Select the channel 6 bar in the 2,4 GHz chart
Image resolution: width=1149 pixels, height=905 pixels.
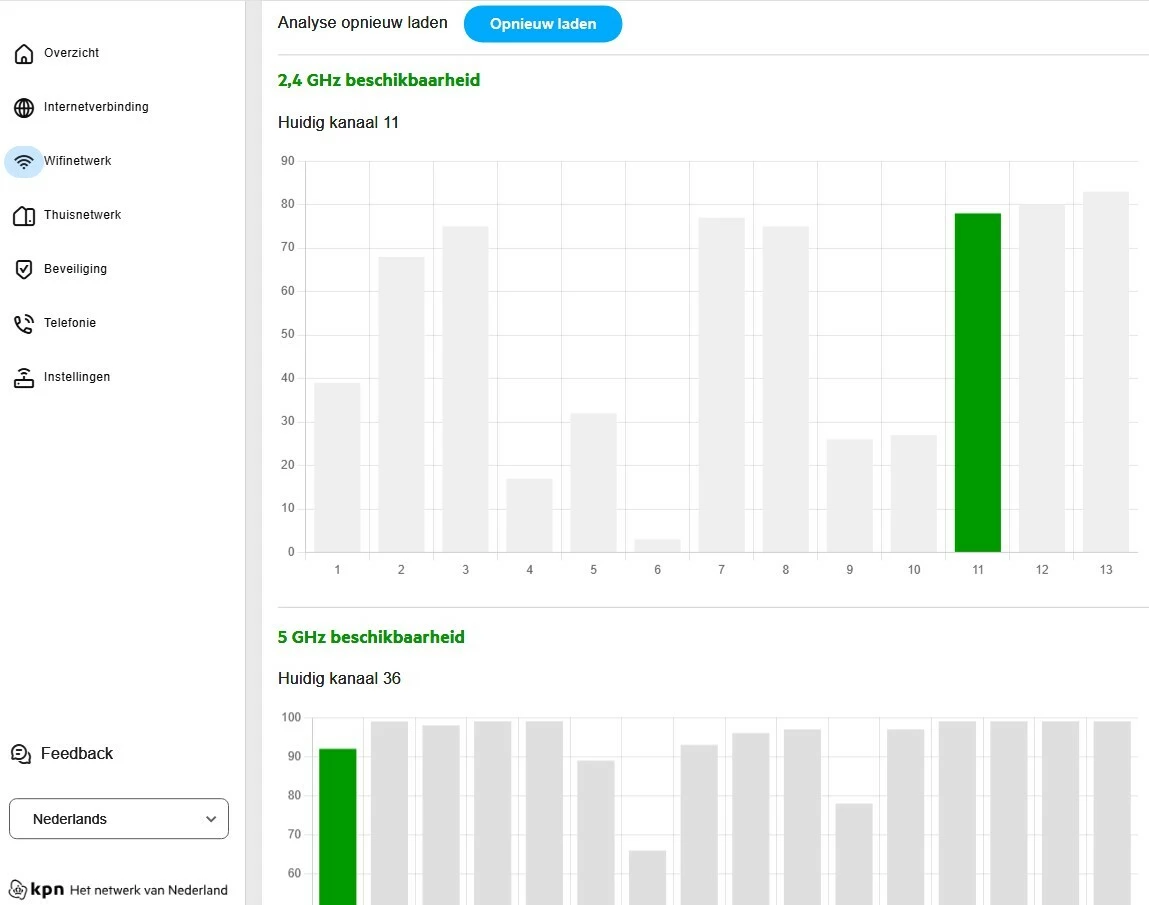(x=657, y=545)
